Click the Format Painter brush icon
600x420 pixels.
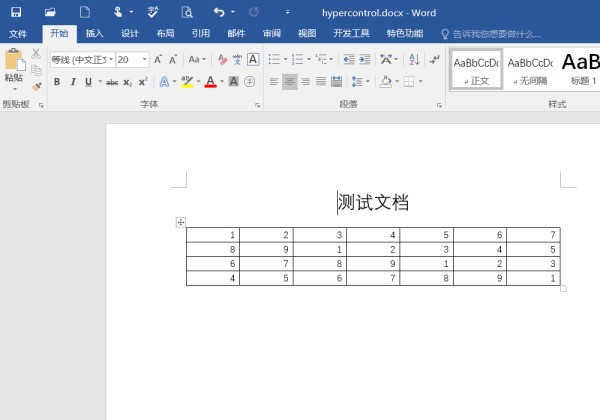[36, 87]
